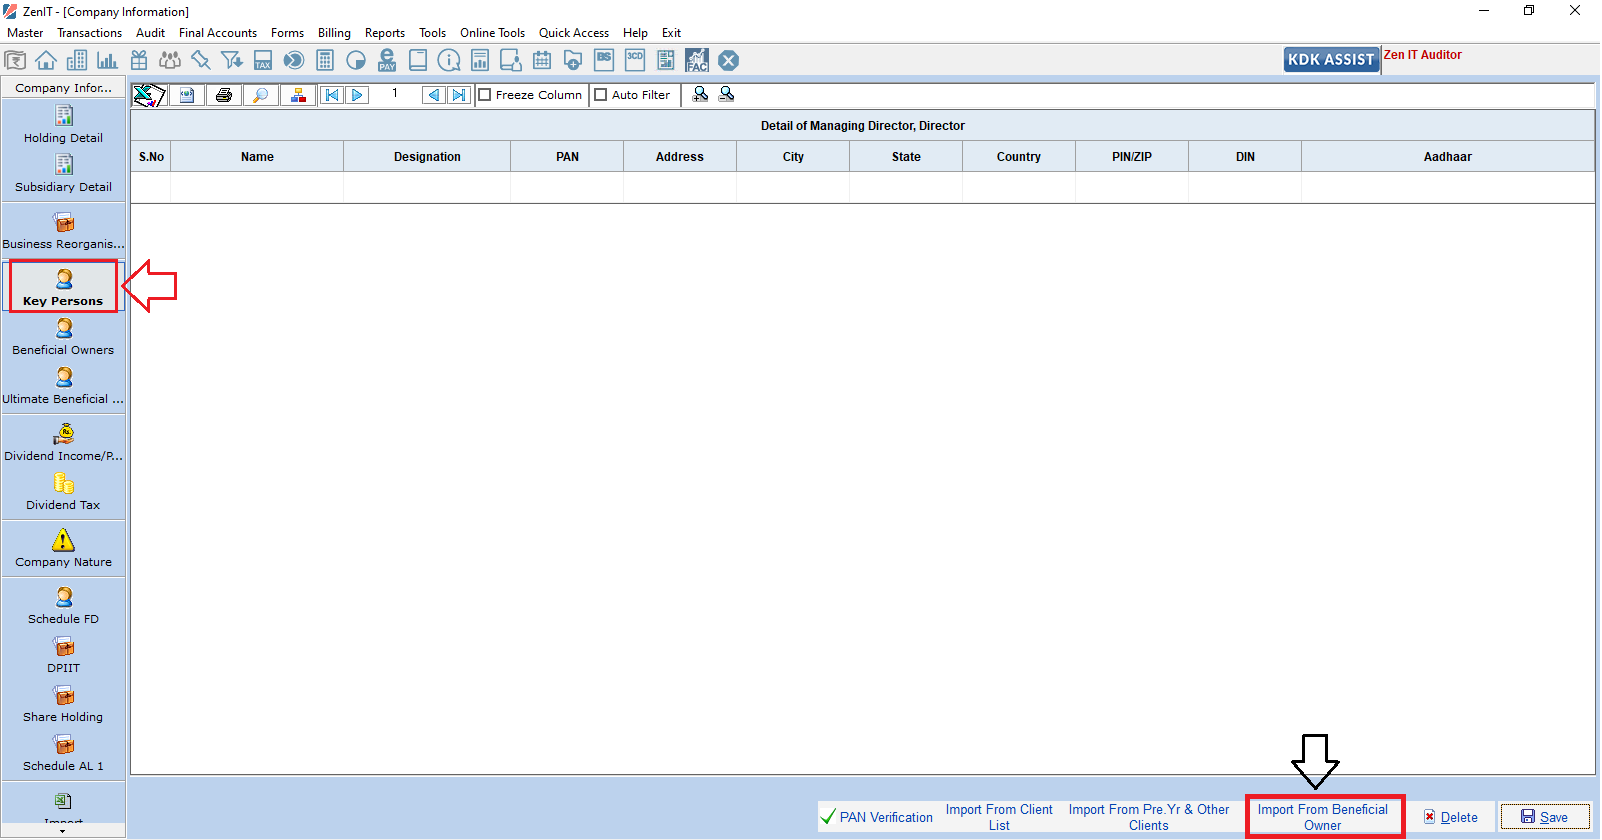Viewport: 1602px width, 840px height.
Task: Enable Auto Filter checkbox
Action: (601, 95)
